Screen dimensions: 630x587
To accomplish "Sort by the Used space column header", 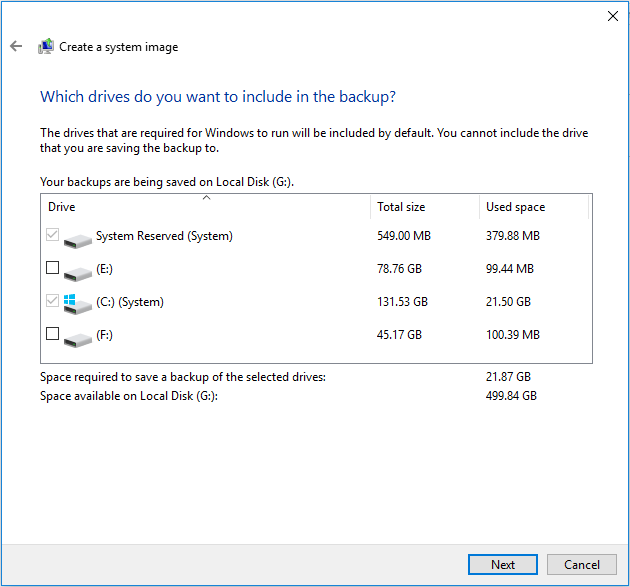I will 534,207.
